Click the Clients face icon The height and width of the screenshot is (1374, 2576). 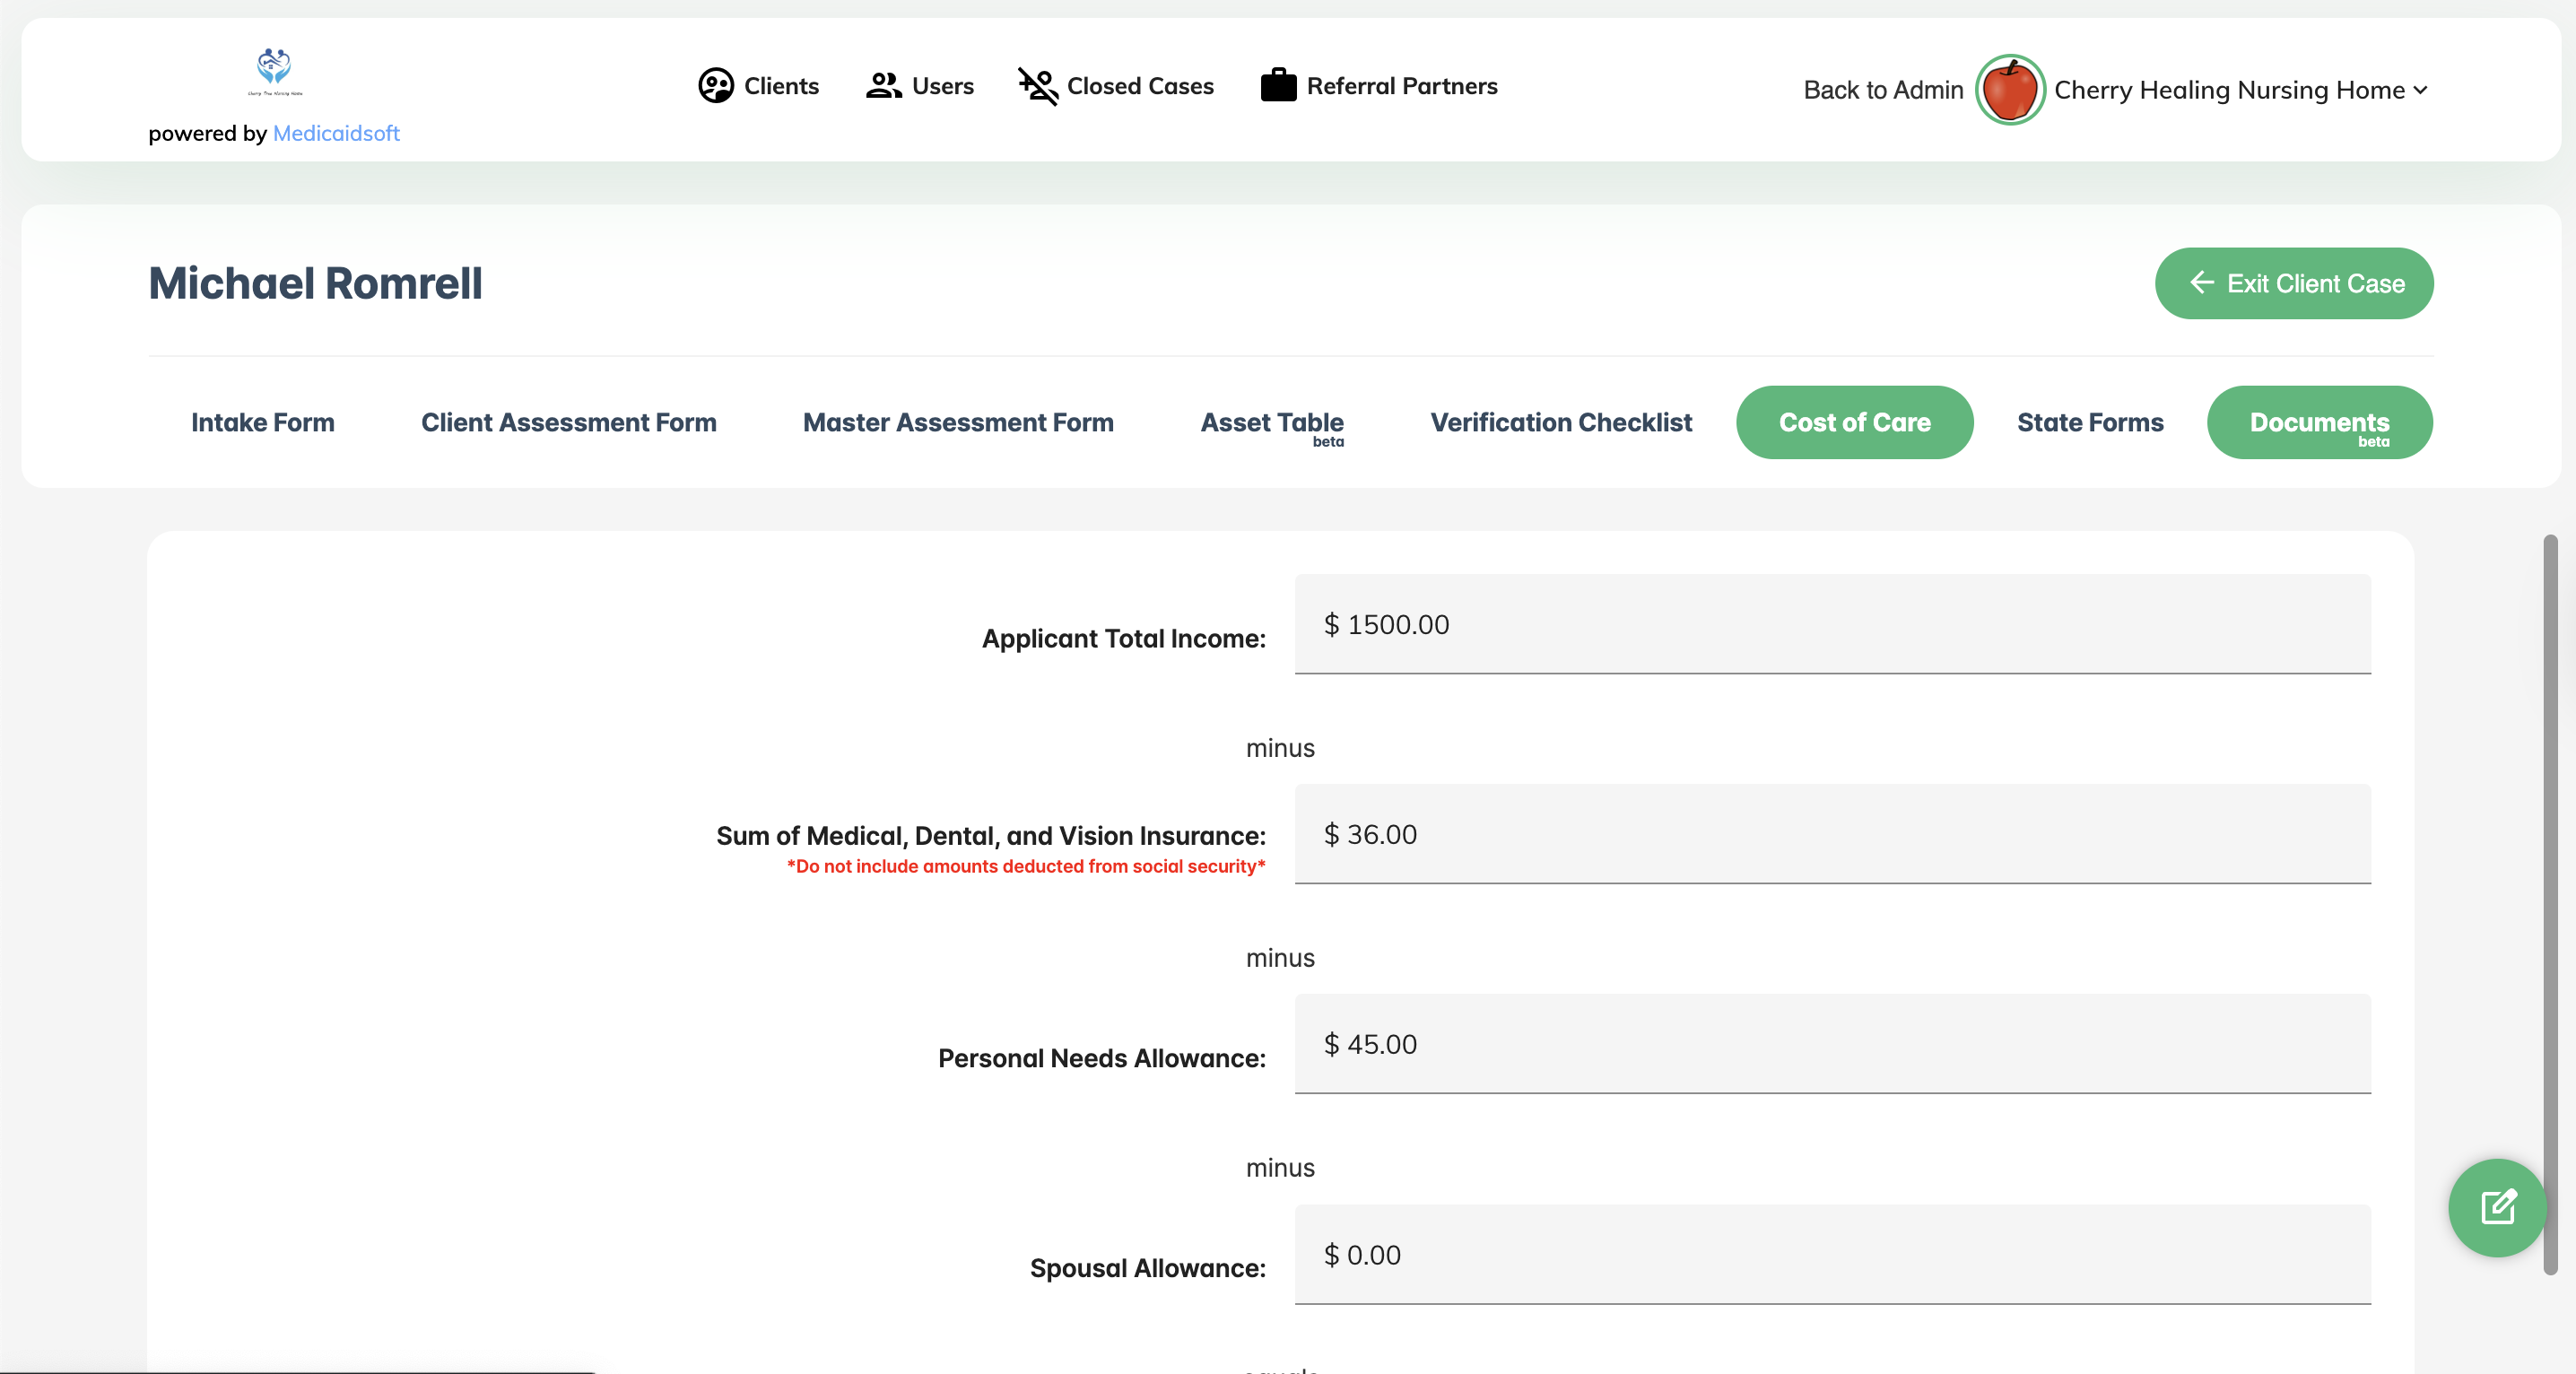[x=715, y=86]
